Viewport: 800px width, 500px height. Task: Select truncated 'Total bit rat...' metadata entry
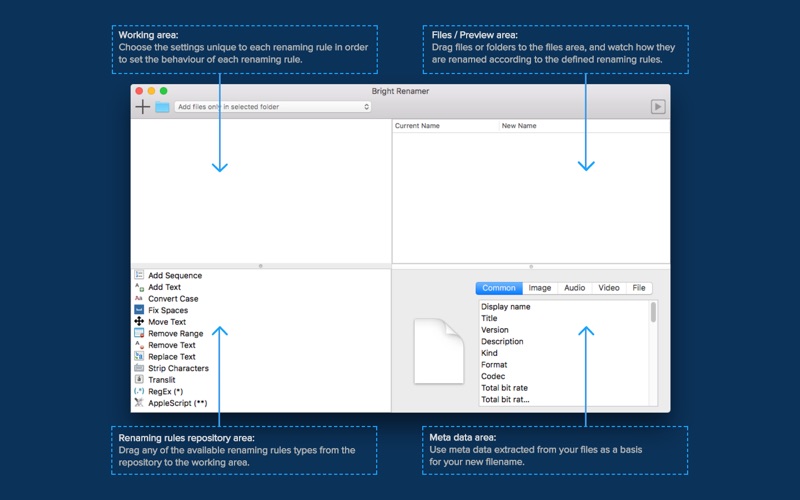click(x=505, y=399)
